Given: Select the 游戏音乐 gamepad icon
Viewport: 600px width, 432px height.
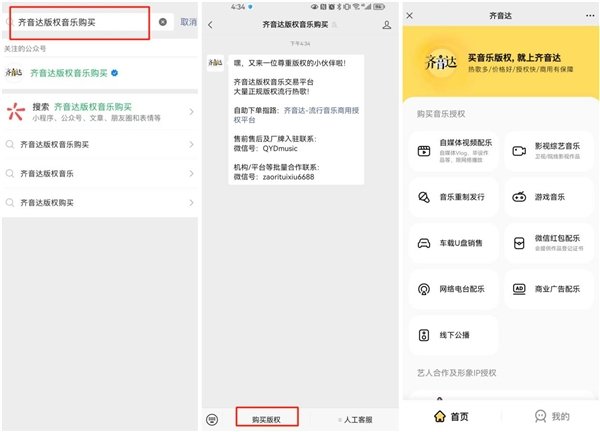Looking at the screenshot, I should tap(519, 197).
